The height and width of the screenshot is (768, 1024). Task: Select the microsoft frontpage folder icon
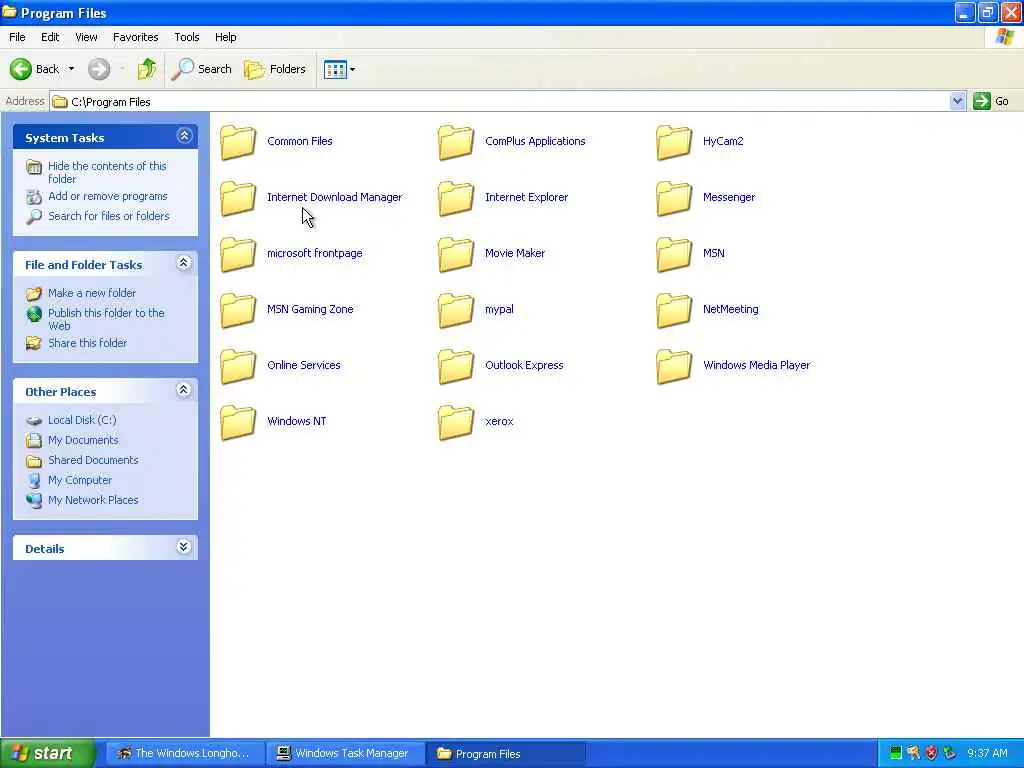click(238, 254)
